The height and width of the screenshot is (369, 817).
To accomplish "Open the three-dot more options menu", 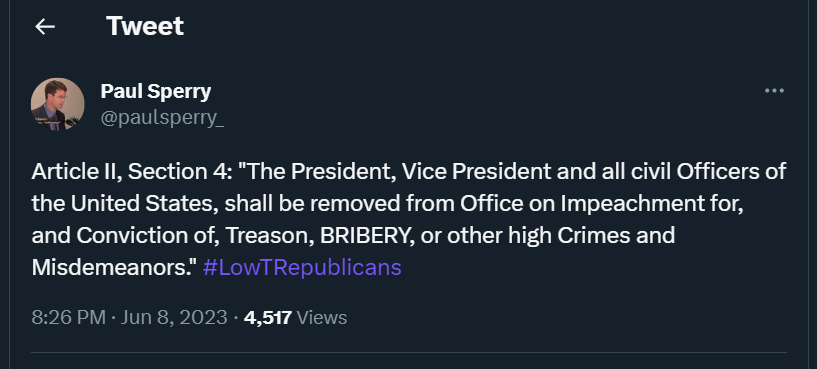I will pos(774,91).
